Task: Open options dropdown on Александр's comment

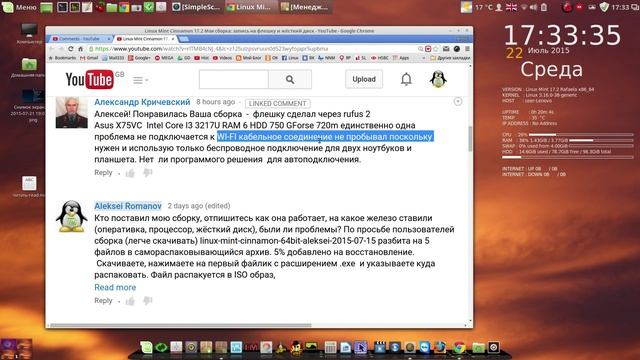Action: click(458, 101)
